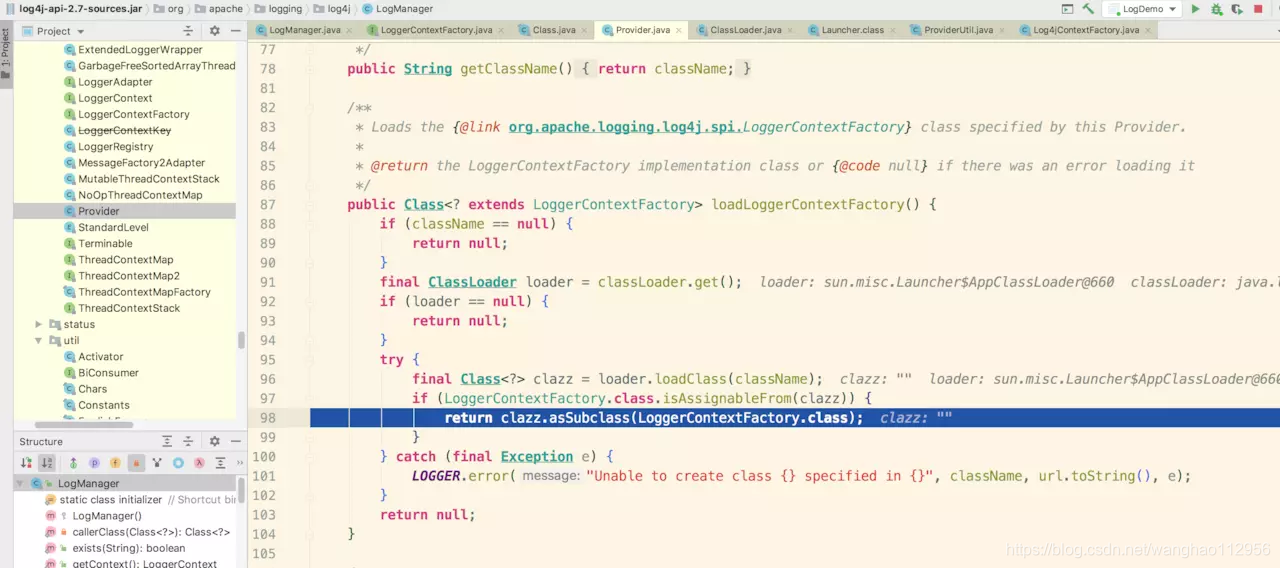Collapse the util folder in Project tree
This screenshot has height=568, width=1280.
pos(39,340)
